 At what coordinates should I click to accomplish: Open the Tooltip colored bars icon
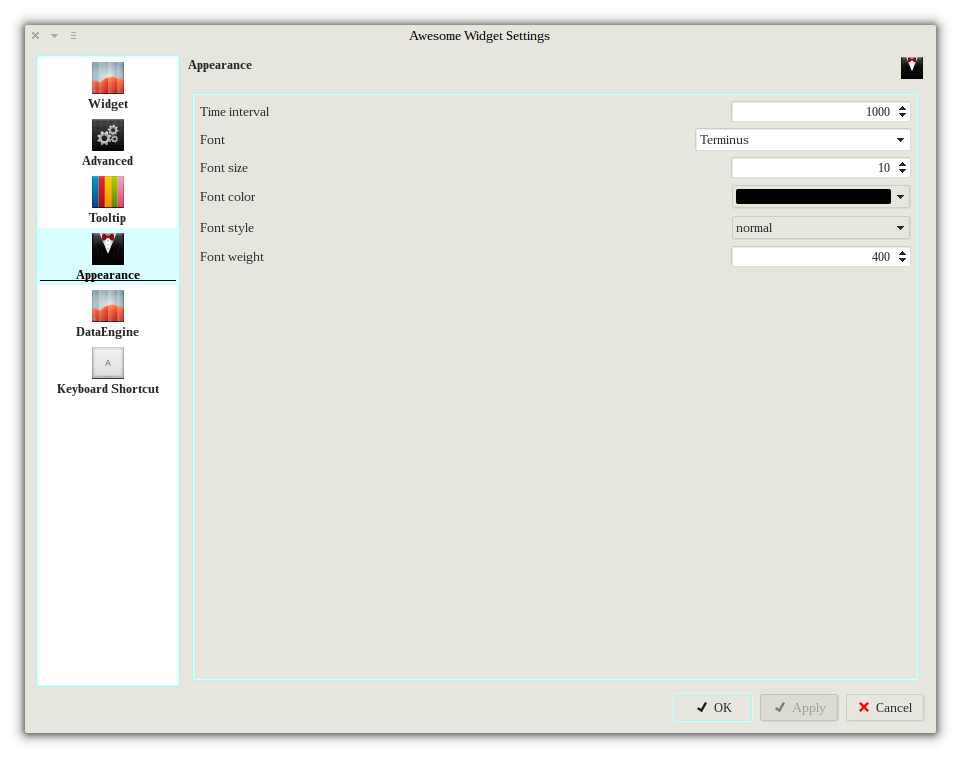point(108,192)
